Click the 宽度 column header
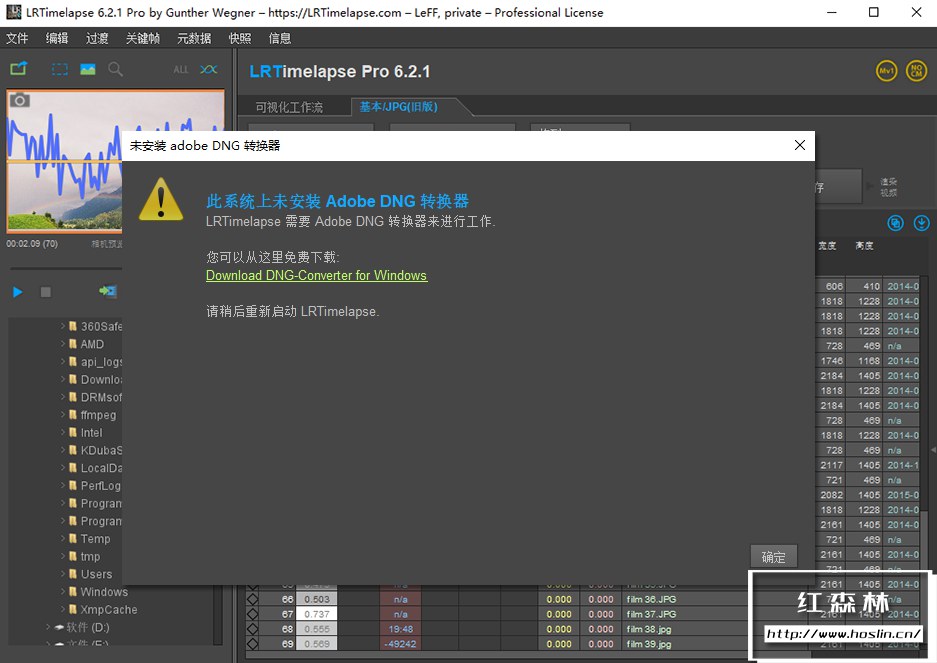The height and width of the screenshot is (663, 937). click(827, 246)
